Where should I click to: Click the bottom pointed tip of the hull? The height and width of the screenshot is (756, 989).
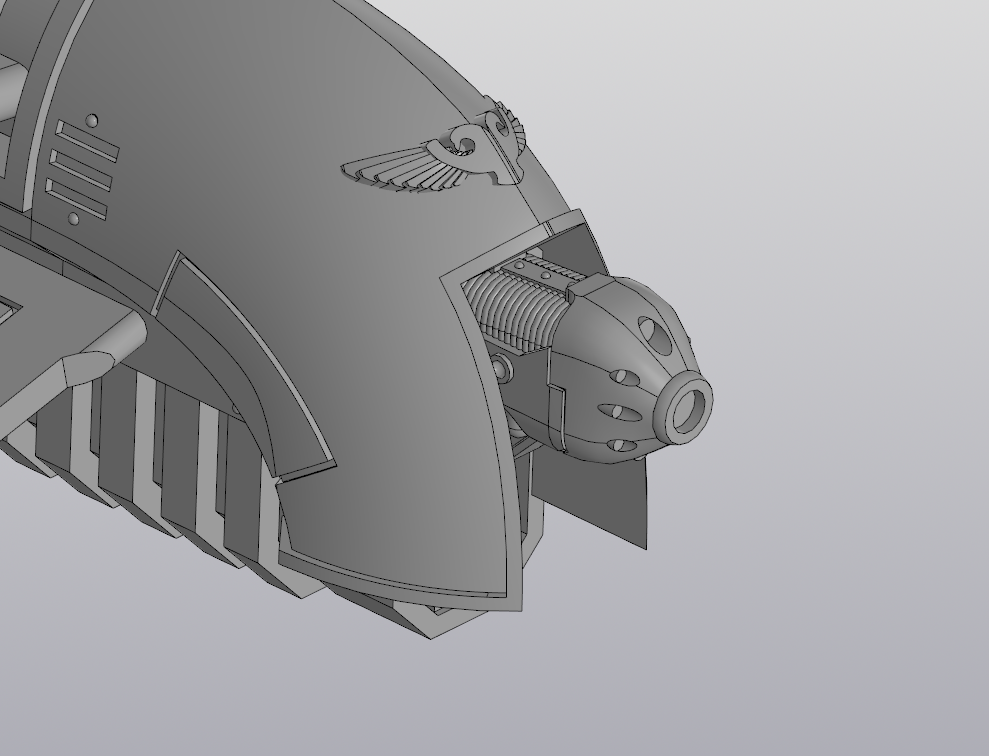432,632
